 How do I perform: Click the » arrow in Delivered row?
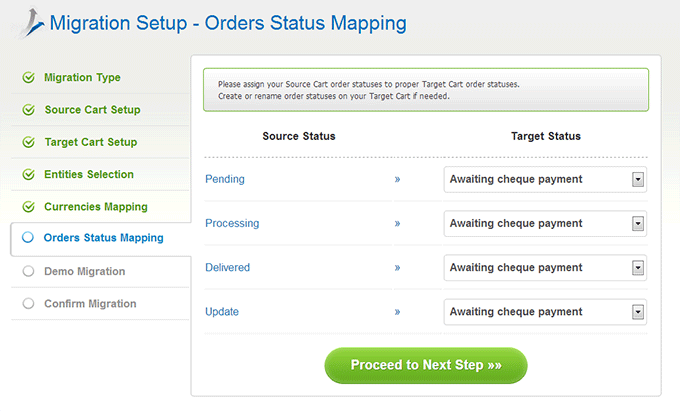tap(397, 268)
